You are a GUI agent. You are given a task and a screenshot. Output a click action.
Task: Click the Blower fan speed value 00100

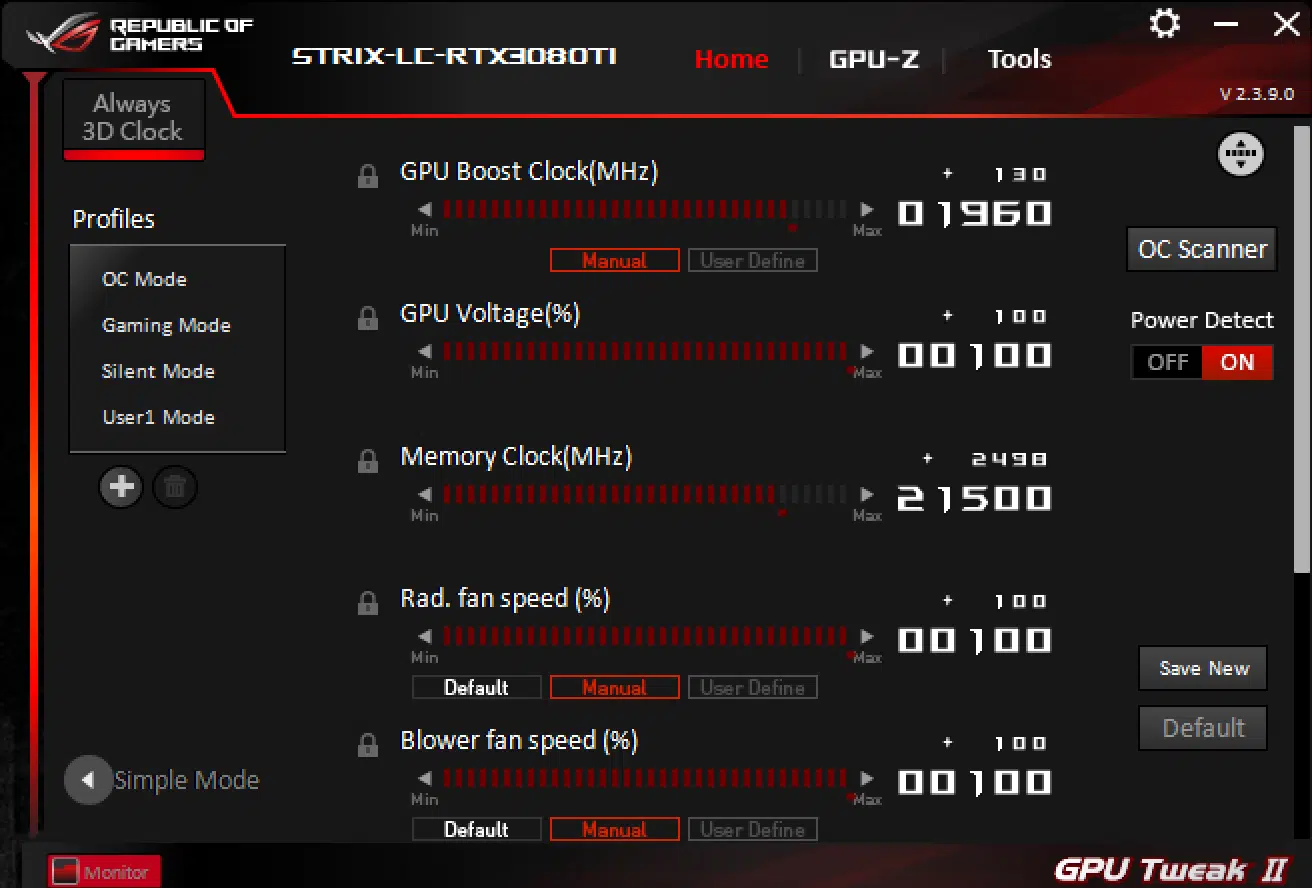tap(974, 782)
